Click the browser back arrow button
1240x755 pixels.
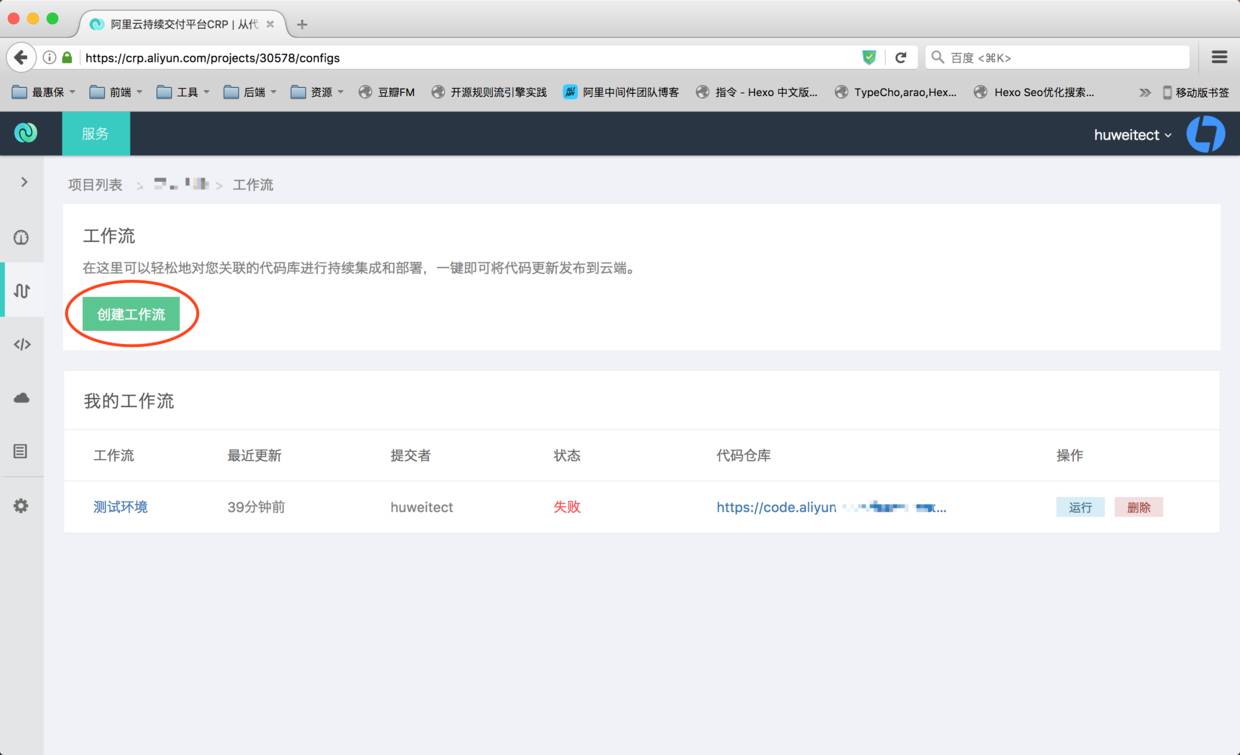20,57
